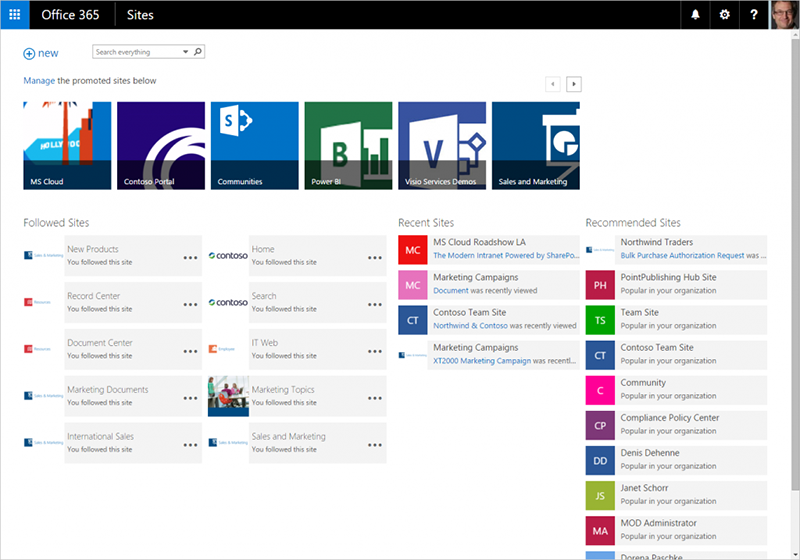Open more options for International Sales
The width and height of the screenshot is (800, 560).
click(190, 445)
